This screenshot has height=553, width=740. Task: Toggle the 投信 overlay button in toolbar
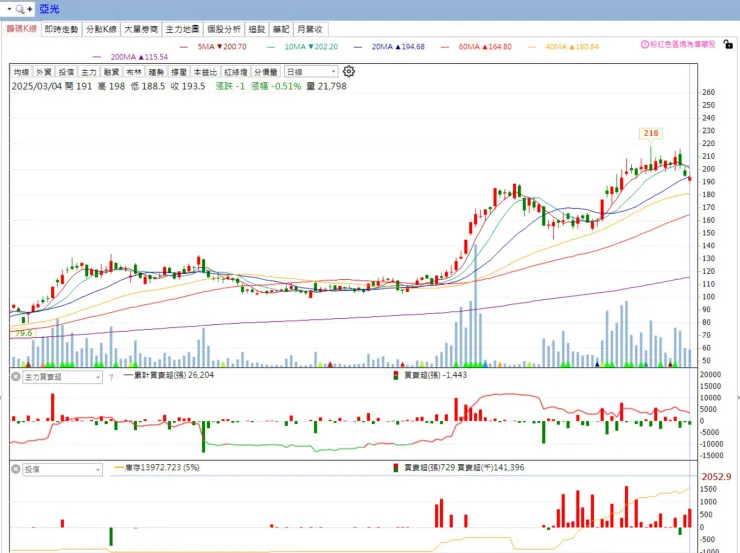coord(67,72)
